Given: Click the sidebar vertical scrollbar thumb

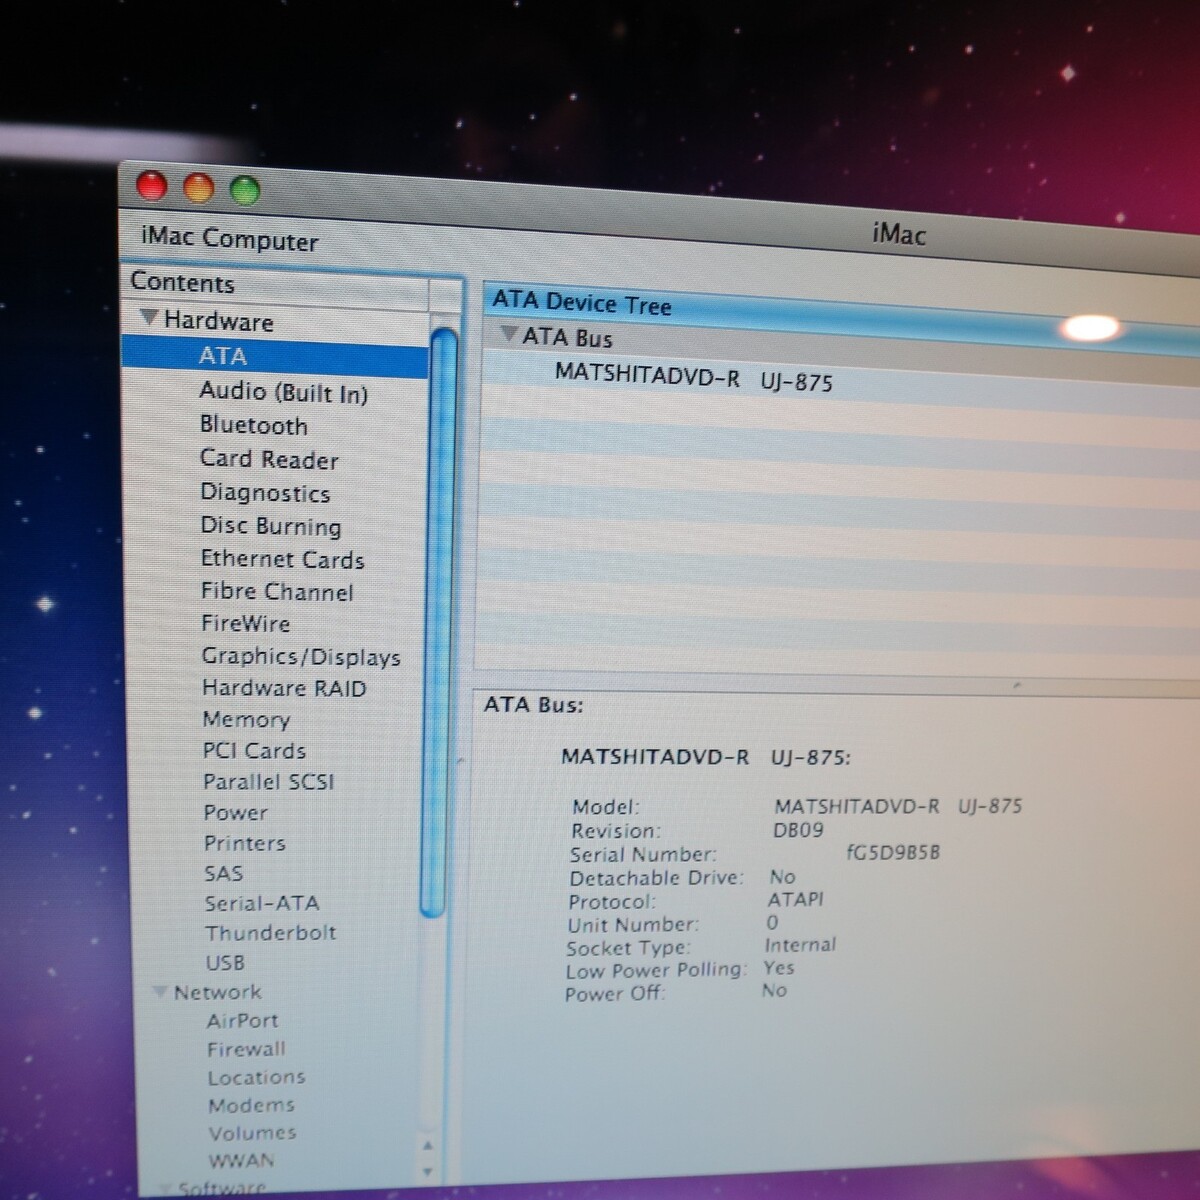Looking at the screenshot, I should pos(438,620).
